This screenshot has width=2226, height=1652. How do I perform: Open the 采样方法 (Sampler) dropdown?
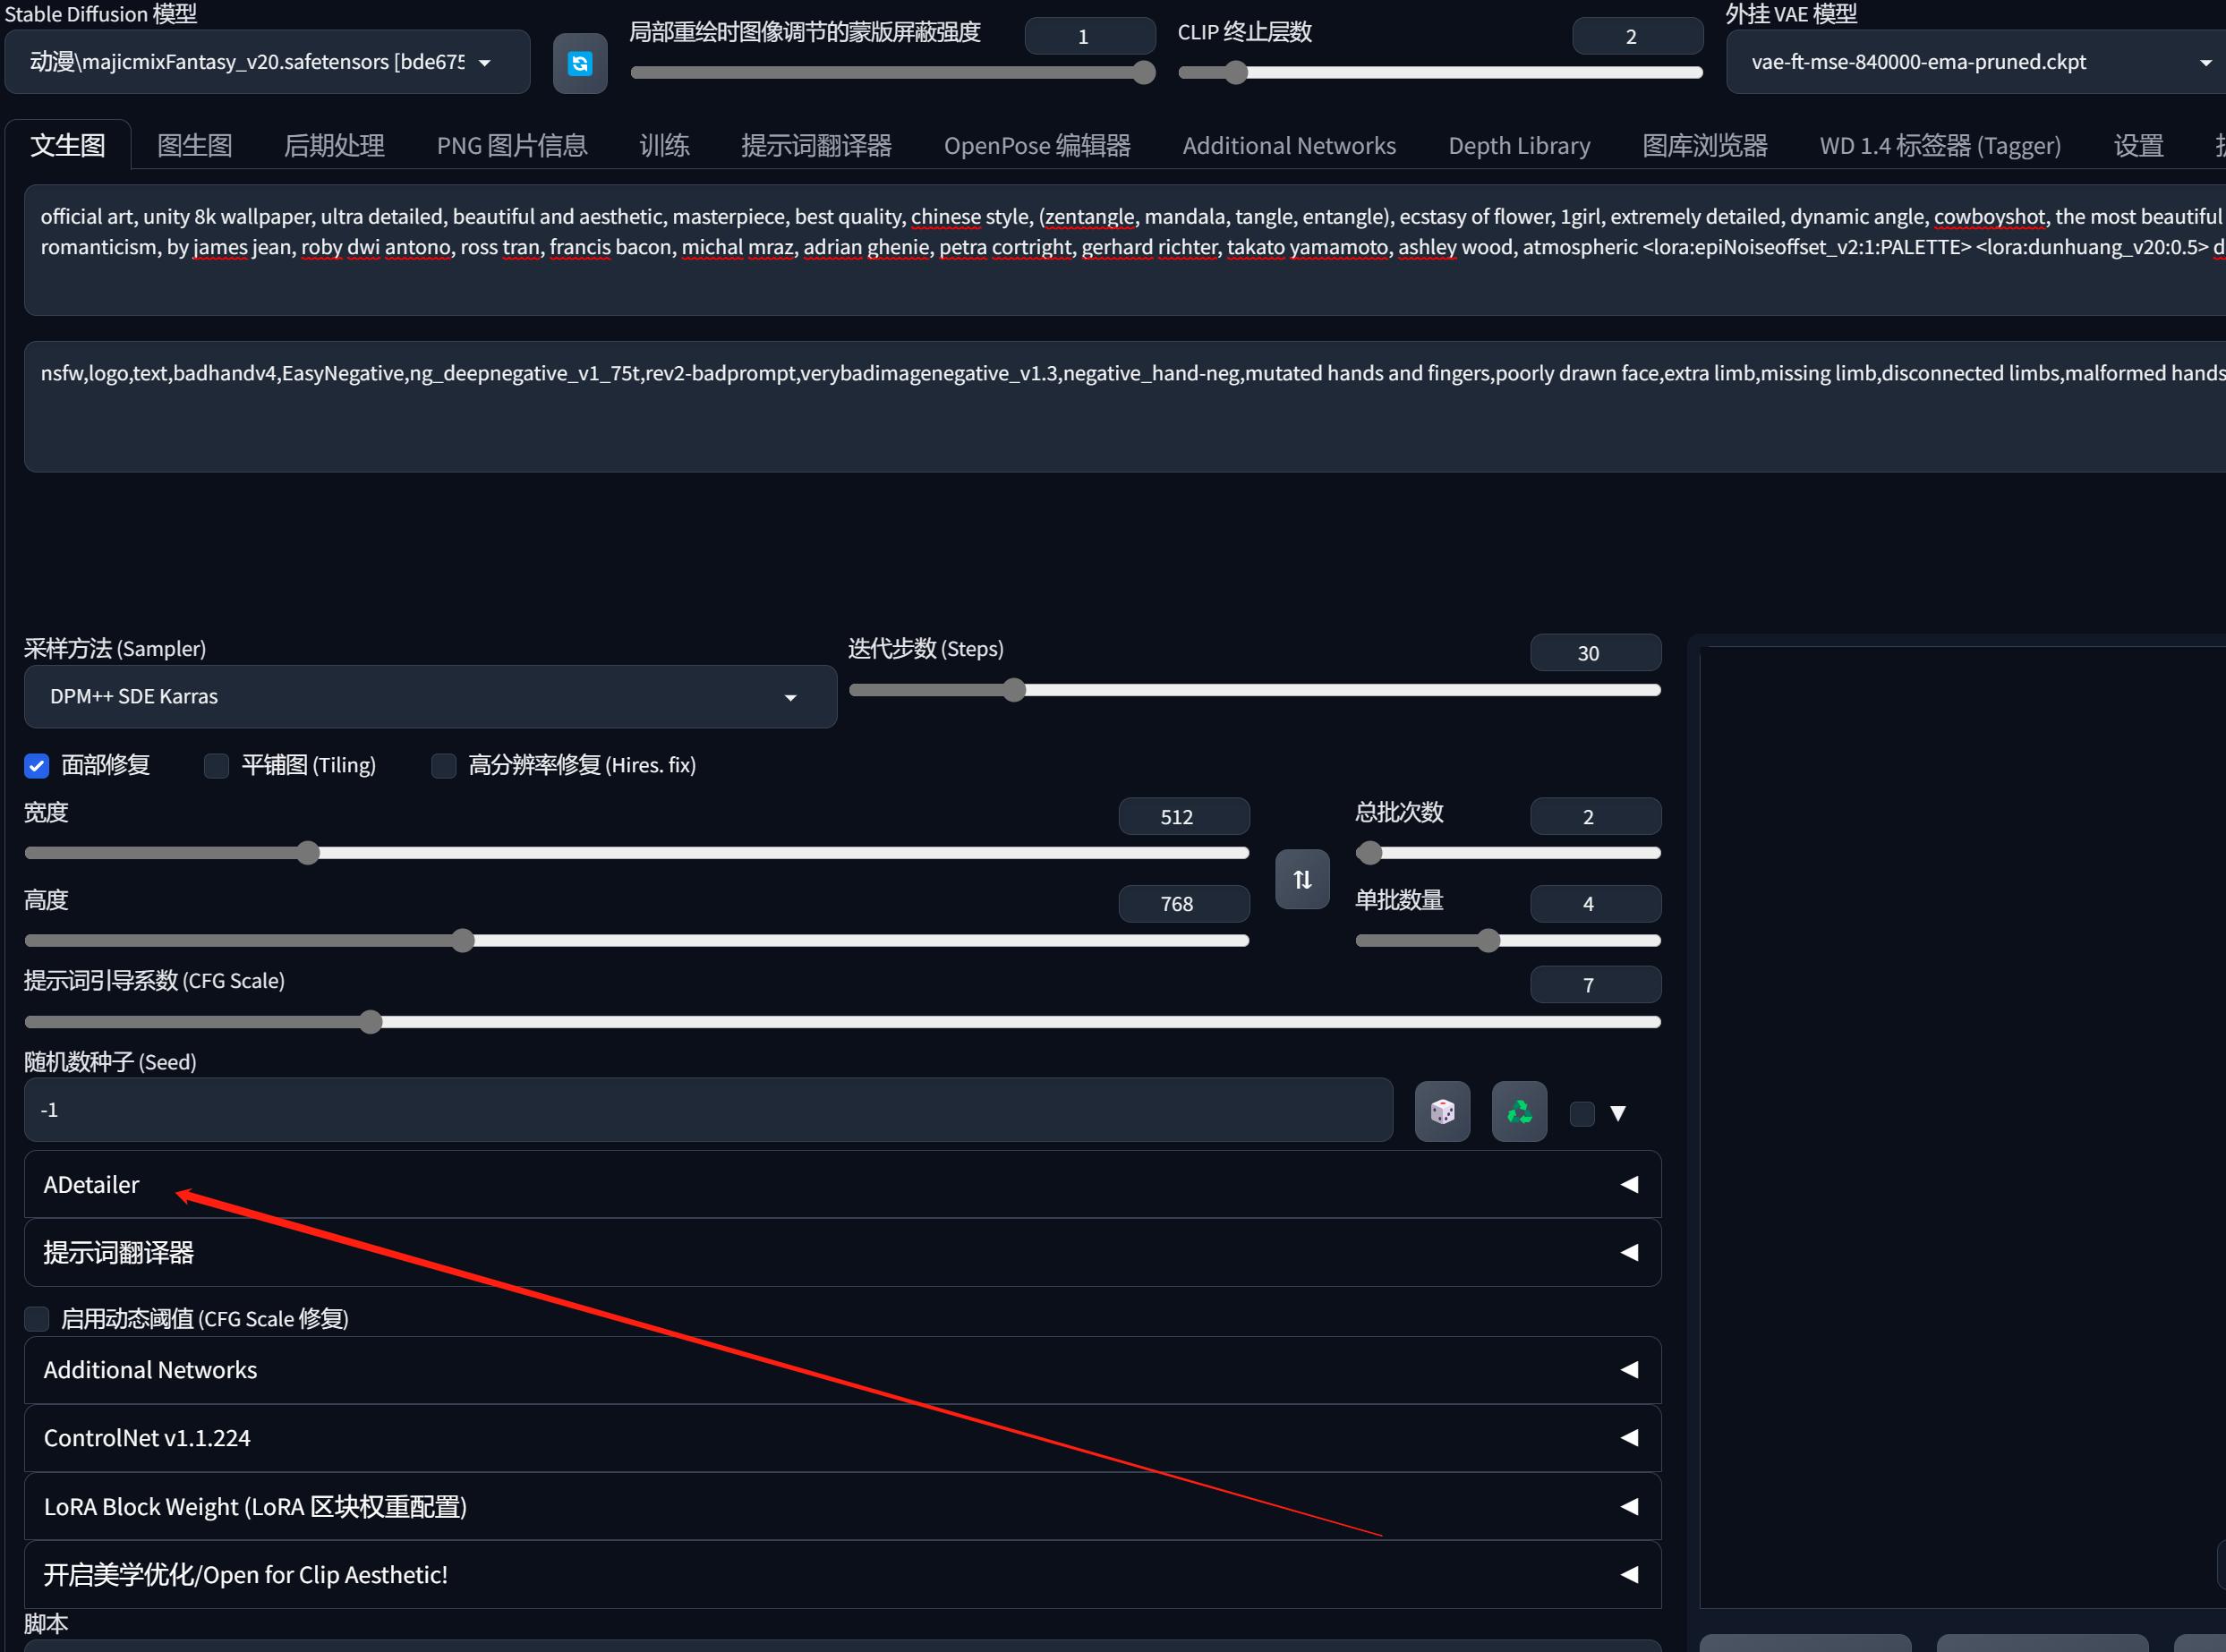430,697
